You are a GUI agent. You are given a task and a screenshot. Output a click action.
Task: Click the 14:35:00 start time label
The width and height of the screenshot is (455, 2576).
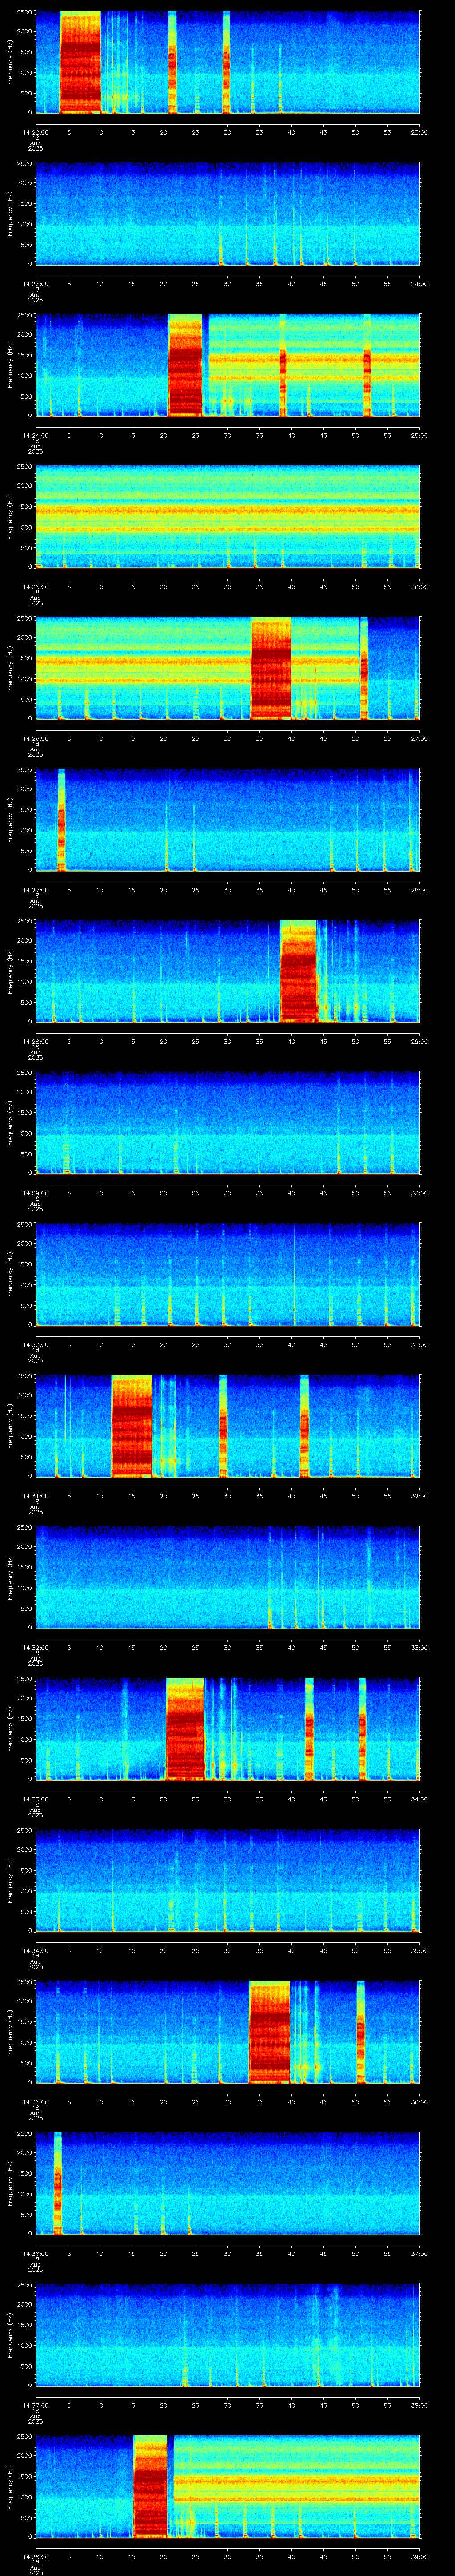tap(35, 2102)
